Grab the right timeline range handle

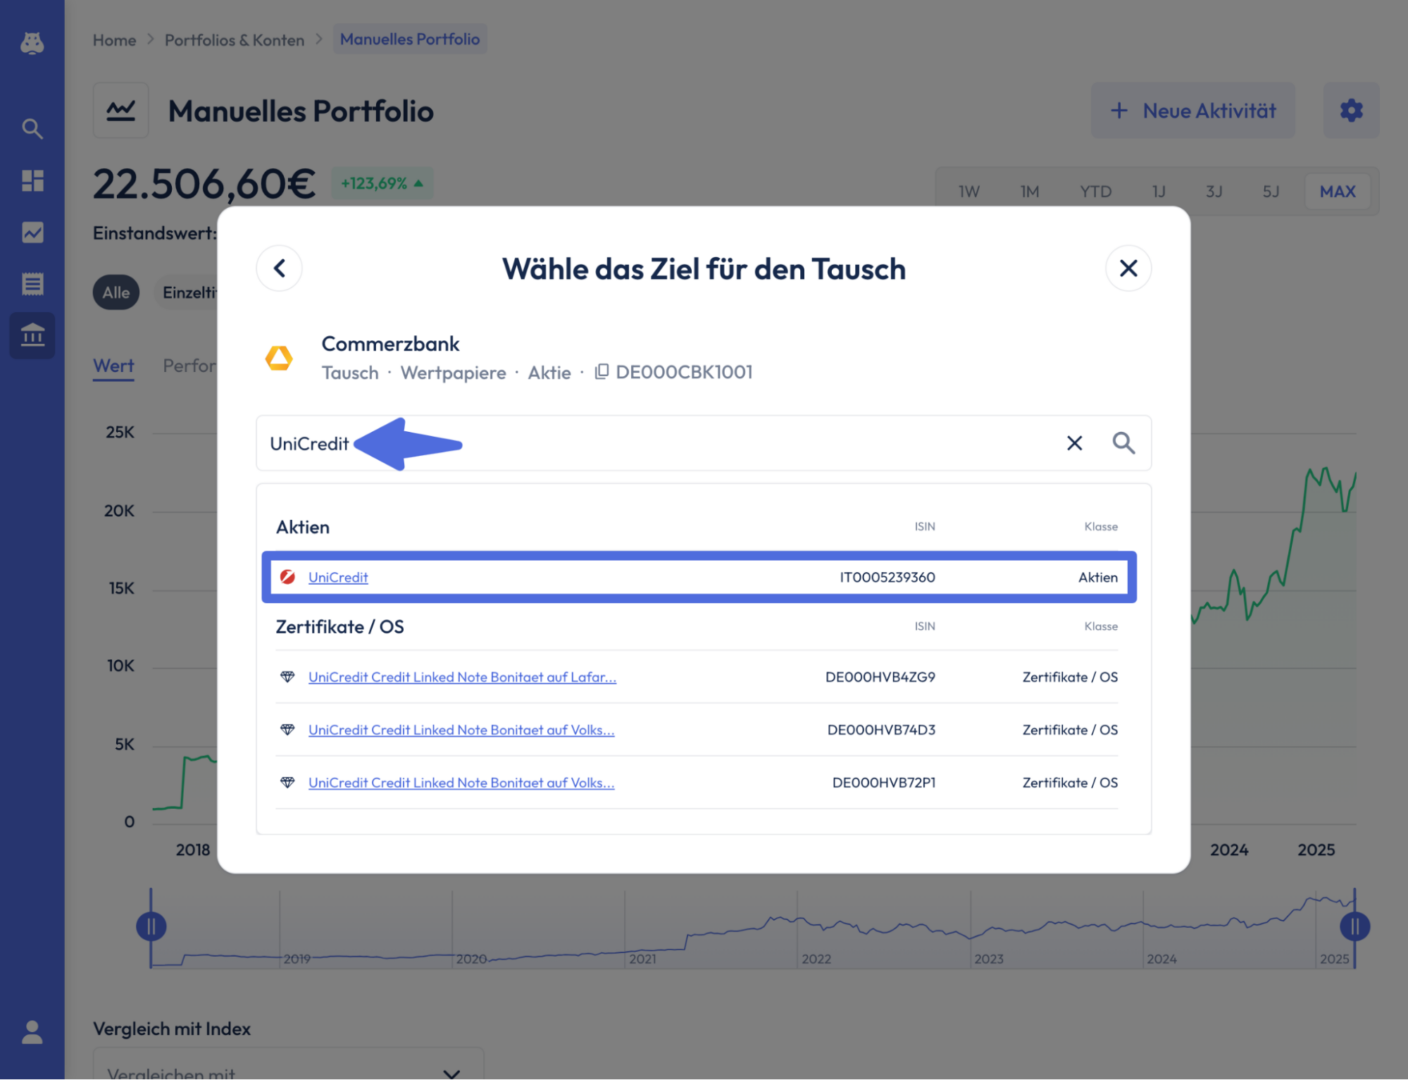[1355, 926]
